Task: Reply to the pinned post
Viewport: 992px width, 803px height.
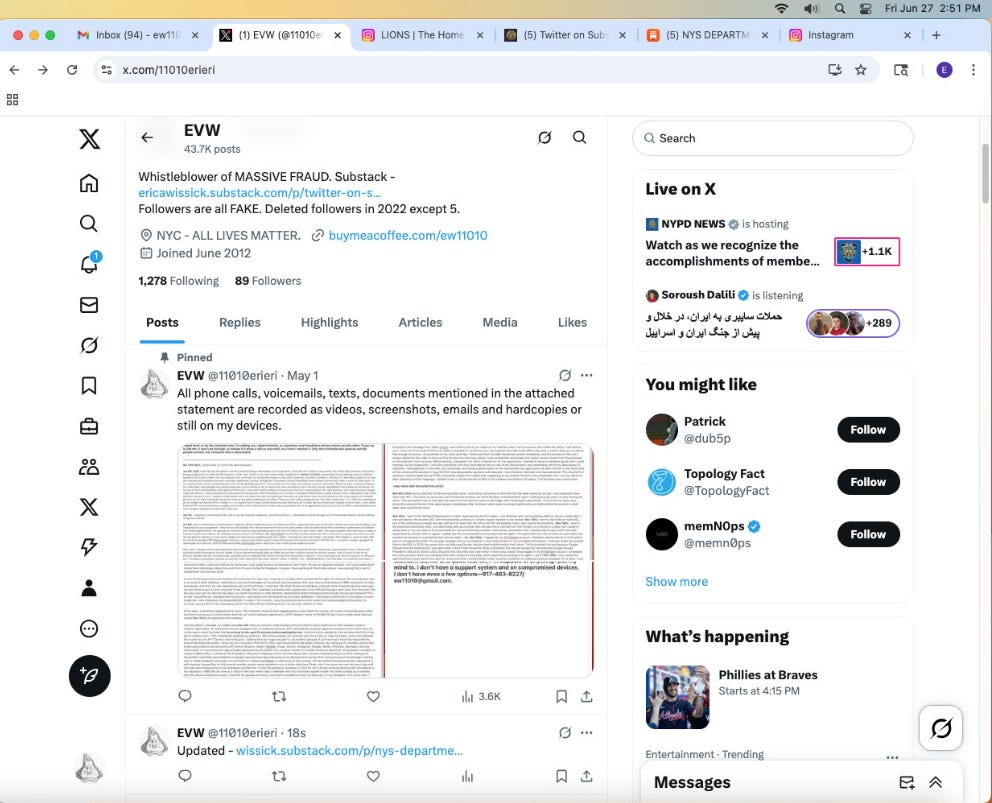Action: coord(185,696)
